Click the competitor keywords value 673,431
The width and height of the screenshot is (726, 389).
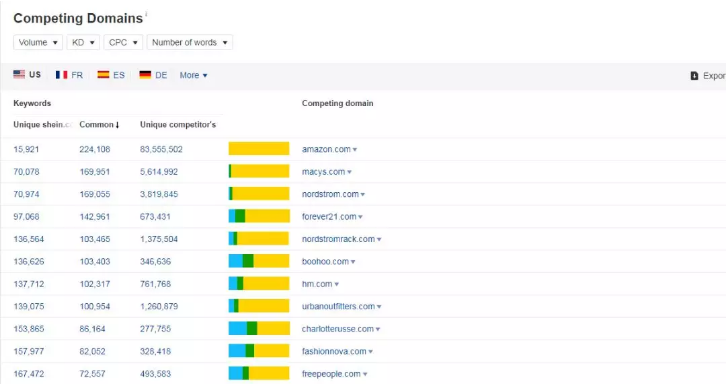tap(155, 217)
